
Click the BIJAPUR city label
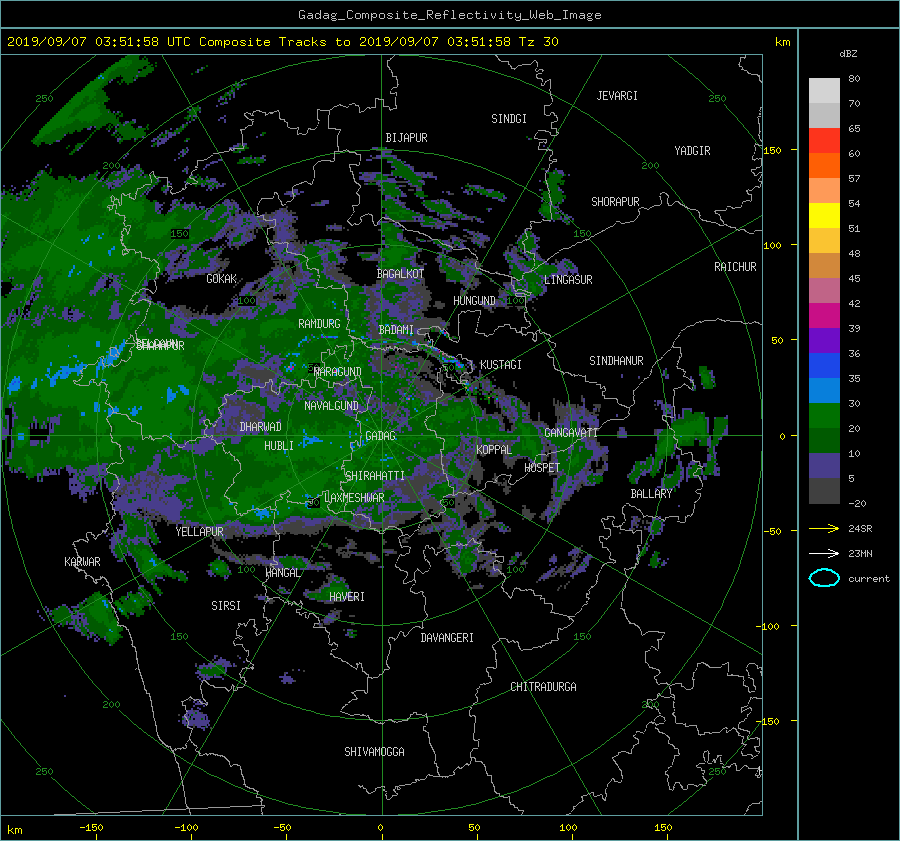click(406, 138)
